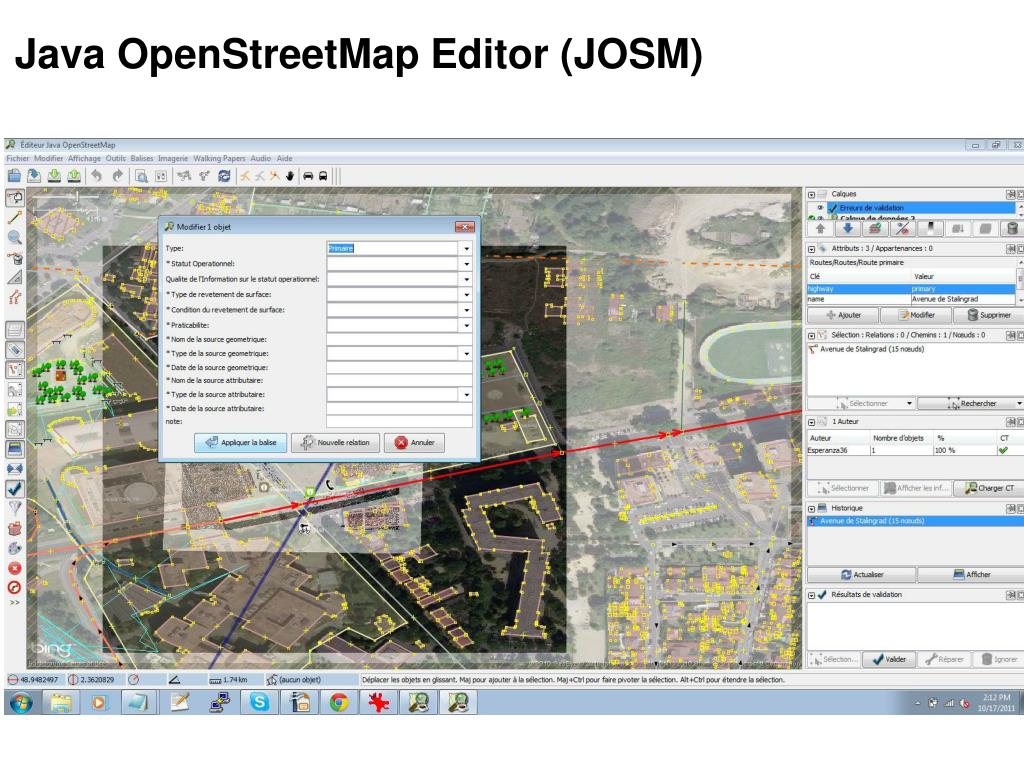Click Annuler in the dialog
This screenshot has height=768, width=1024.
(x=414, y=443)
